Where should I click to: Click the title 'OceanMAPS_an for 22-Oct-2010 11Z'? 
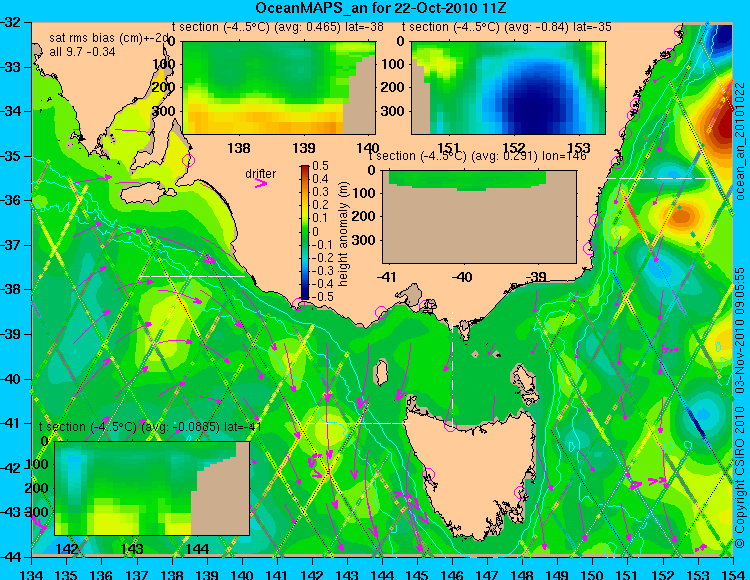pos(380,8)
